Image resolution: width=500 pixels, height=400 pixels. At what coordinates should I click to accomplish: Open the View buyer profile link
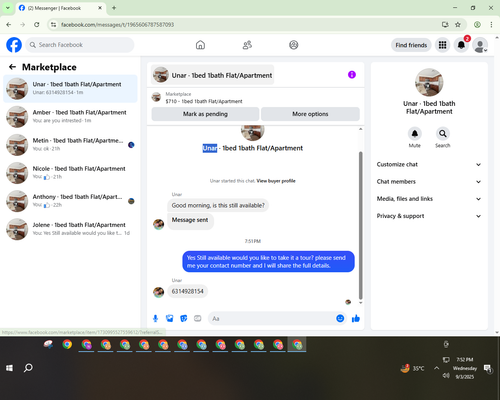(x=276, y=181)
